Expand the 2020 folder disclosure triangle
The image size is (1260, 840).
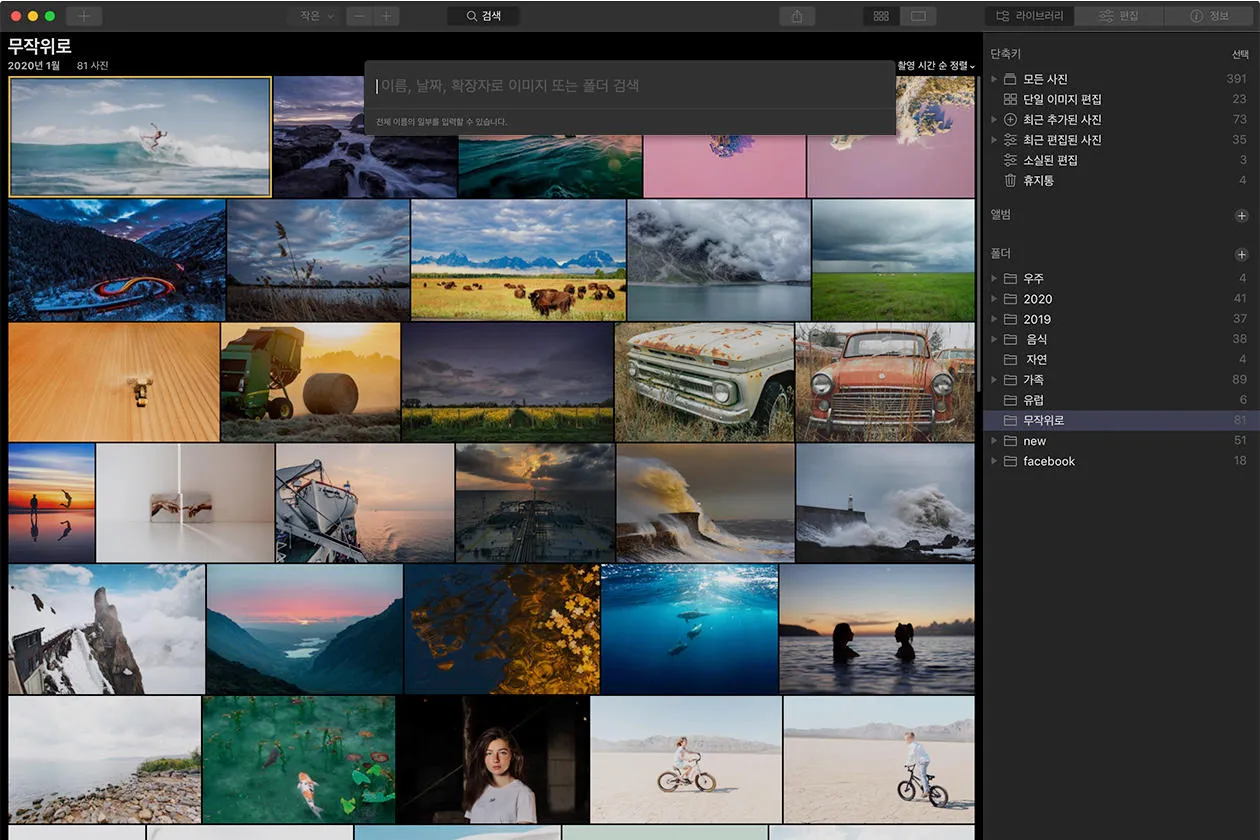click(994, 299)
